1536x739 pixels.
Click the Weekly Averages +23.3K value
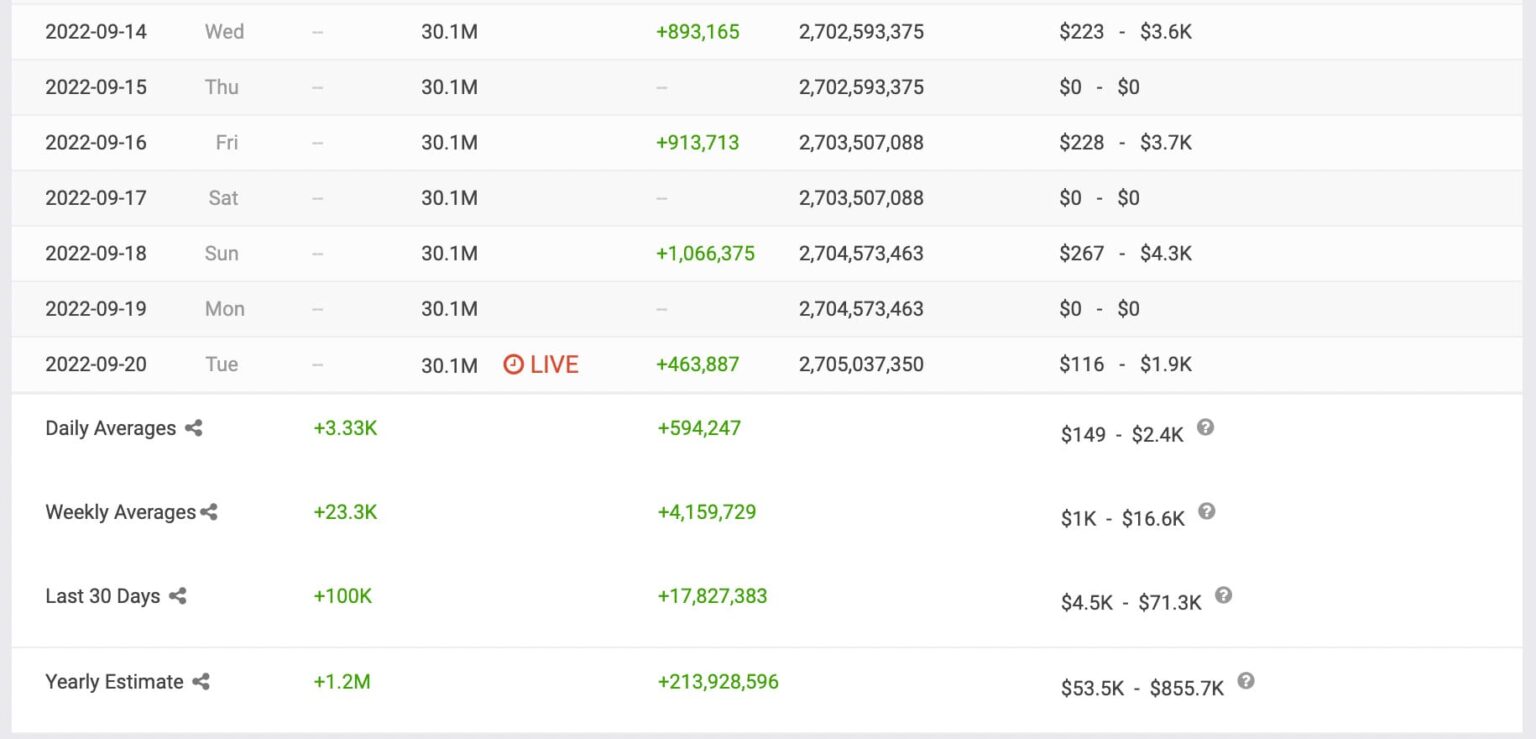(347, 512)
